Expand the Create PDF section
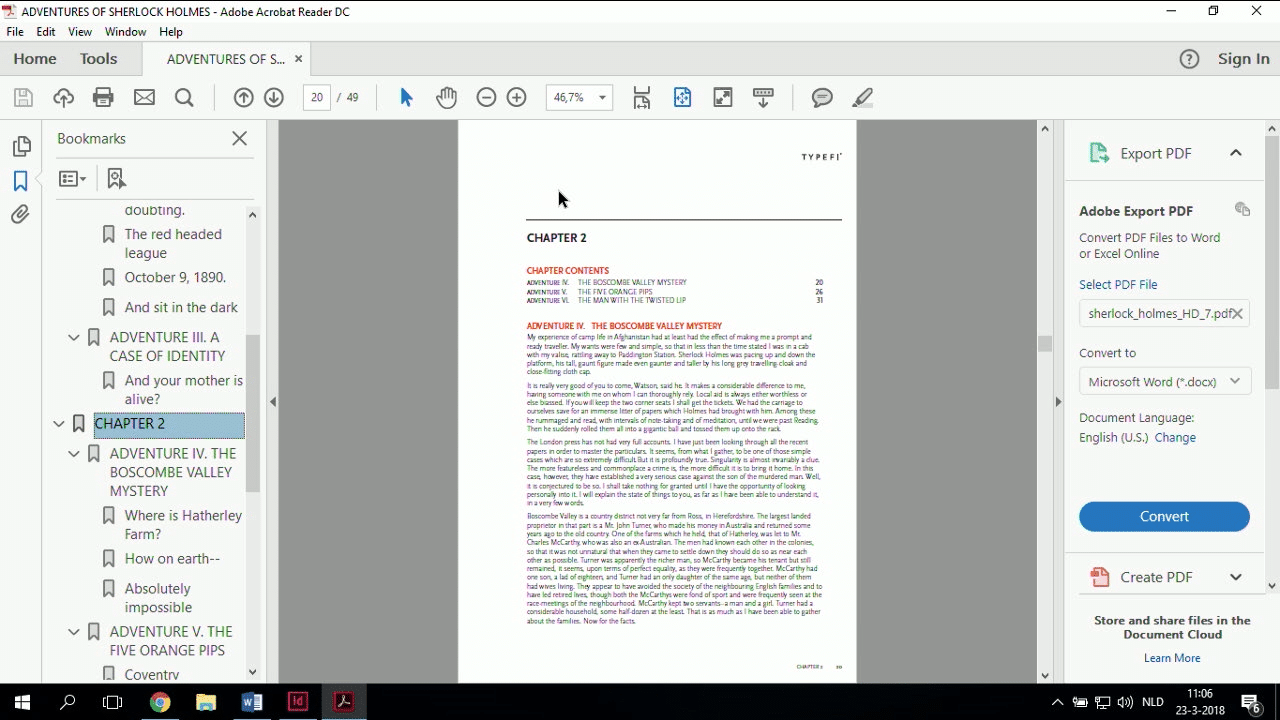 click(1236, 577)
